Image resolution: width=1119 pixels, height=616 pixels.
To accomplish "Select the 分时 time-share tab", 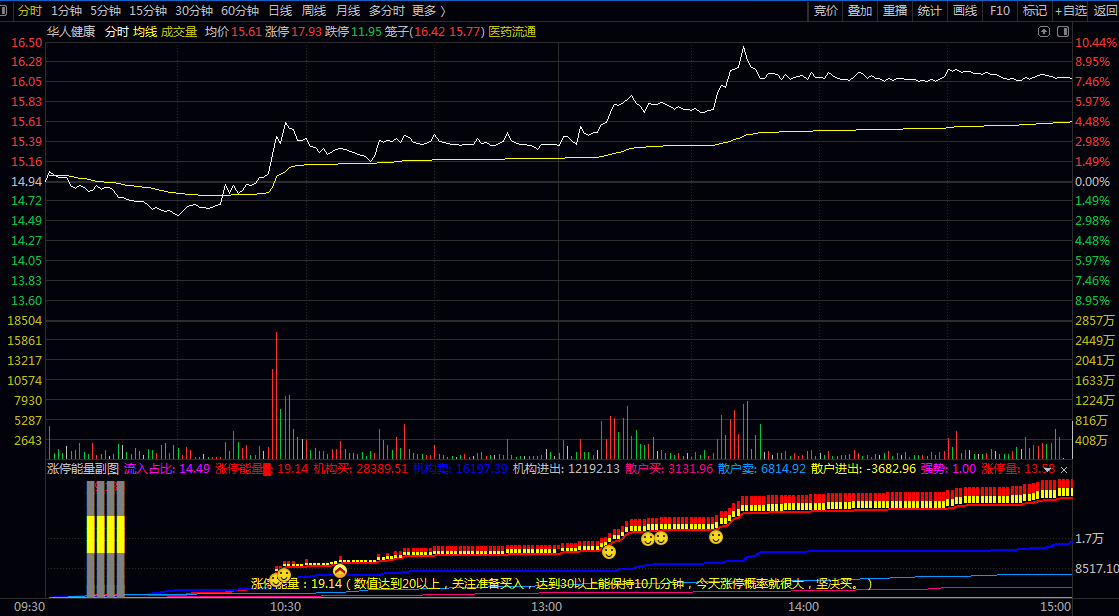I will click(29, 11).
